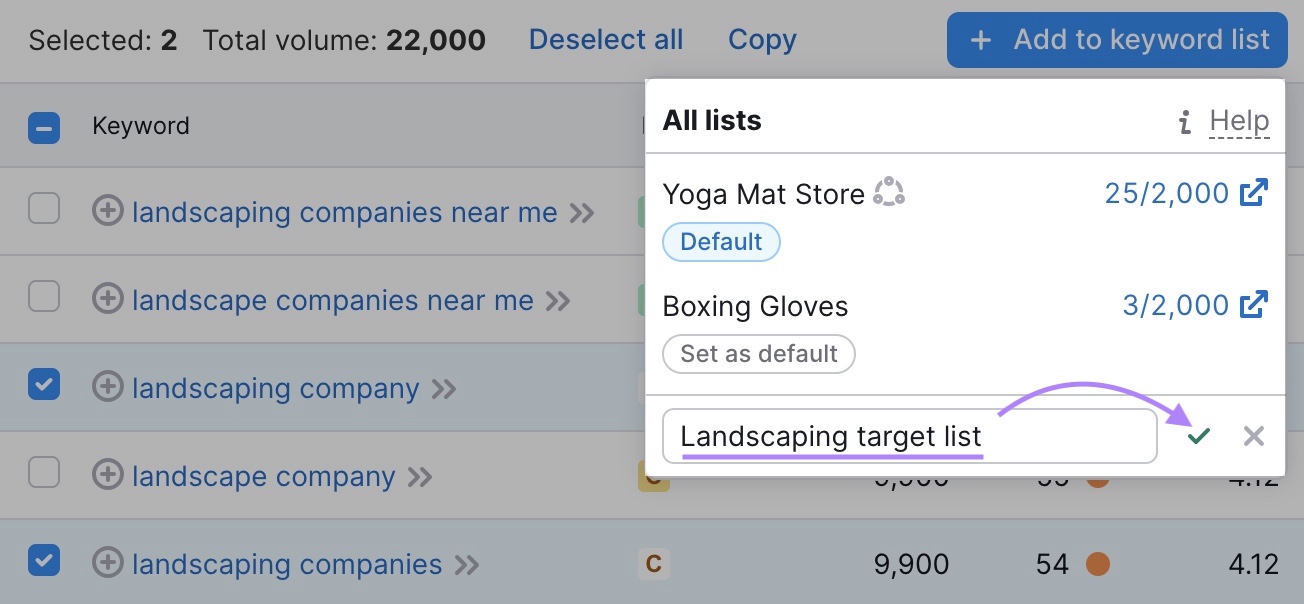Expand chevrons next to landscaping companies near me
This screenshot has width=1304, height=604.
click(582, 213)
